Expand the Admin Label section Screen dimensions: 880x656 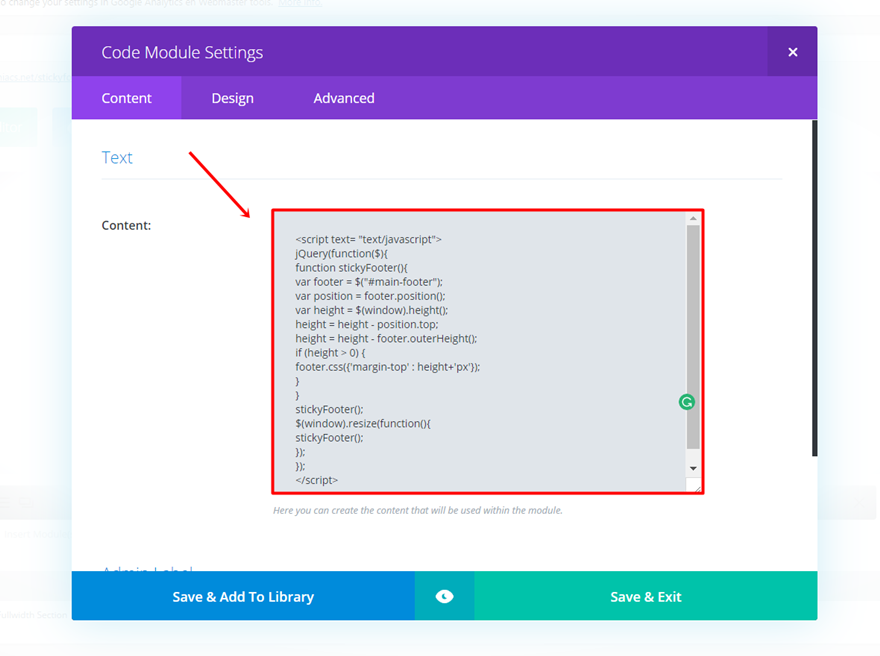[147, 567]
